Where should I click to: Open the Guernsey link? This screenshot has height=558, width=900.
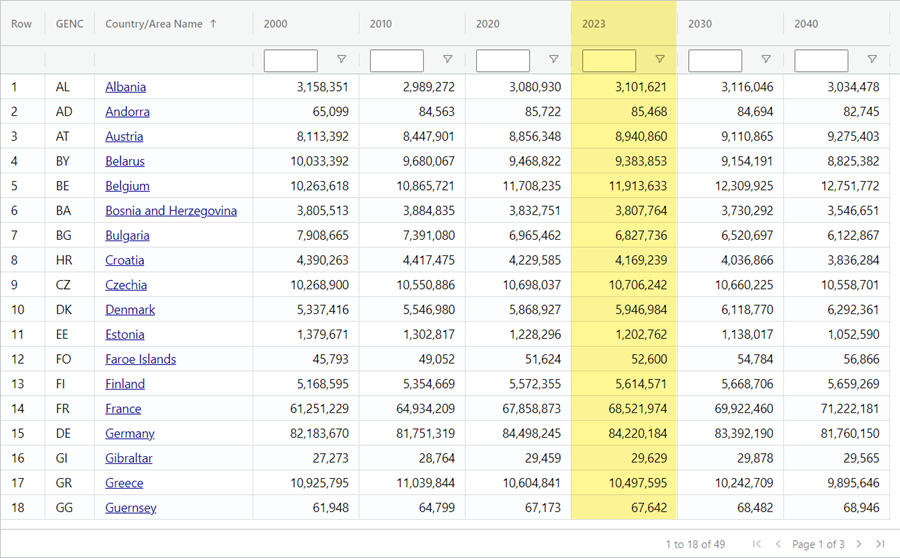[x=131, y=507]
